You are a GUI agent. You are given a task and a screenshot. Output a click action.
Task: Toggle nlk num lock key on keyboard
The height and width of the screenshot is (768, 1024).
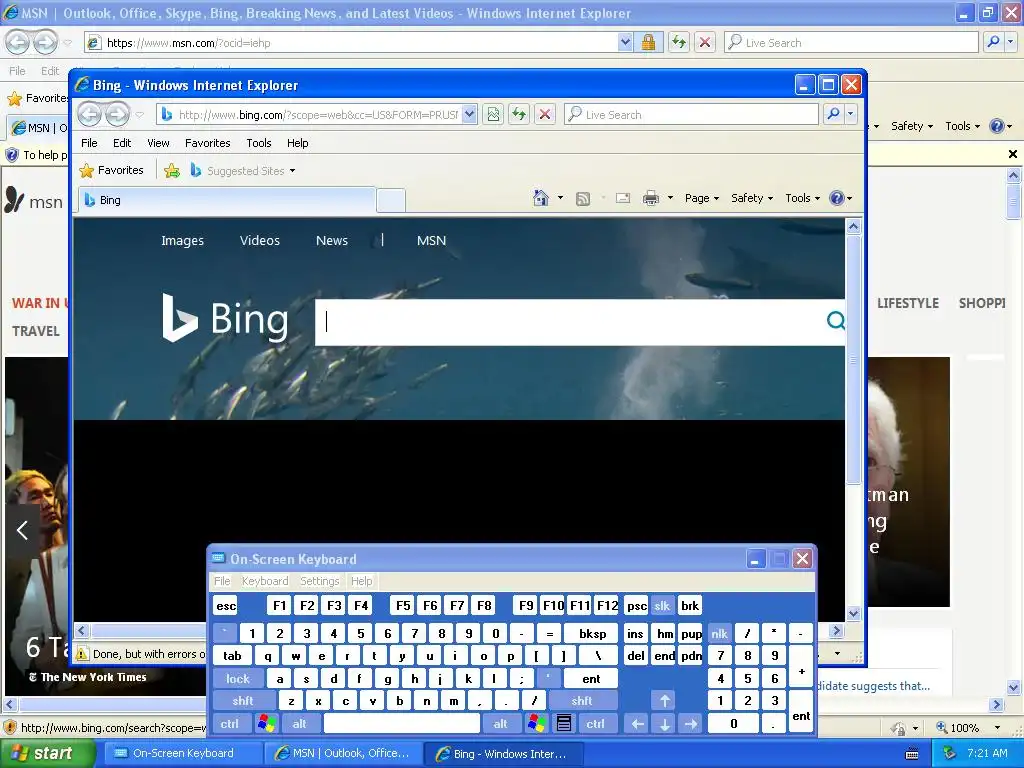(x=719, y=633)
